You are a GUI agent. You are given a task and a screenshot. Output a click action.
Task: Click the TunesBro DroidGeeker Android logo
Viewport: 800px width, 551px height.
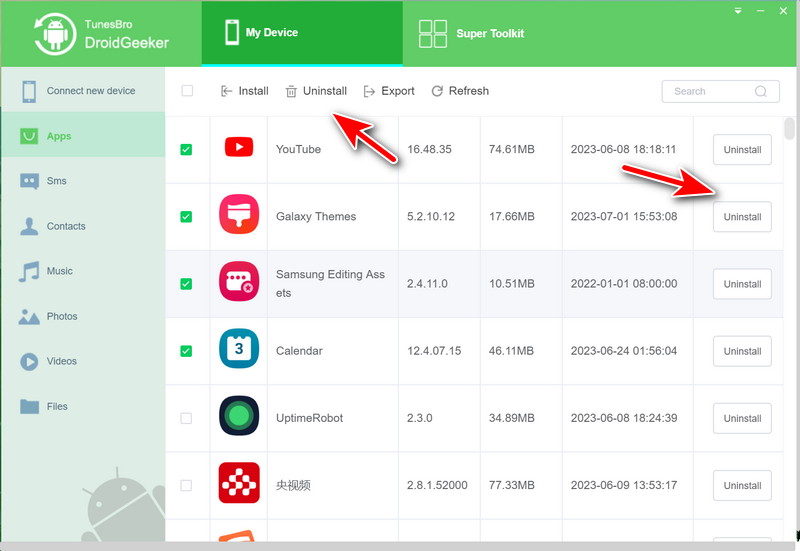point(54,34)
